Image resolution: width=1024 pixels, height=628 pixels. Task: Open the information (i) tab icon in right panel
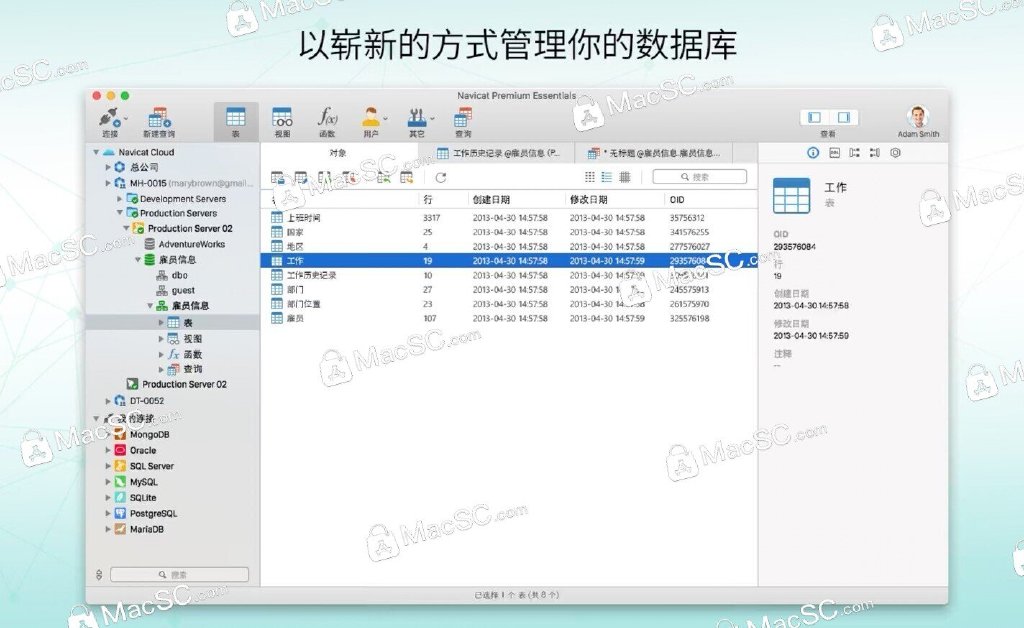pyautogui.click(x=813, y=153)
